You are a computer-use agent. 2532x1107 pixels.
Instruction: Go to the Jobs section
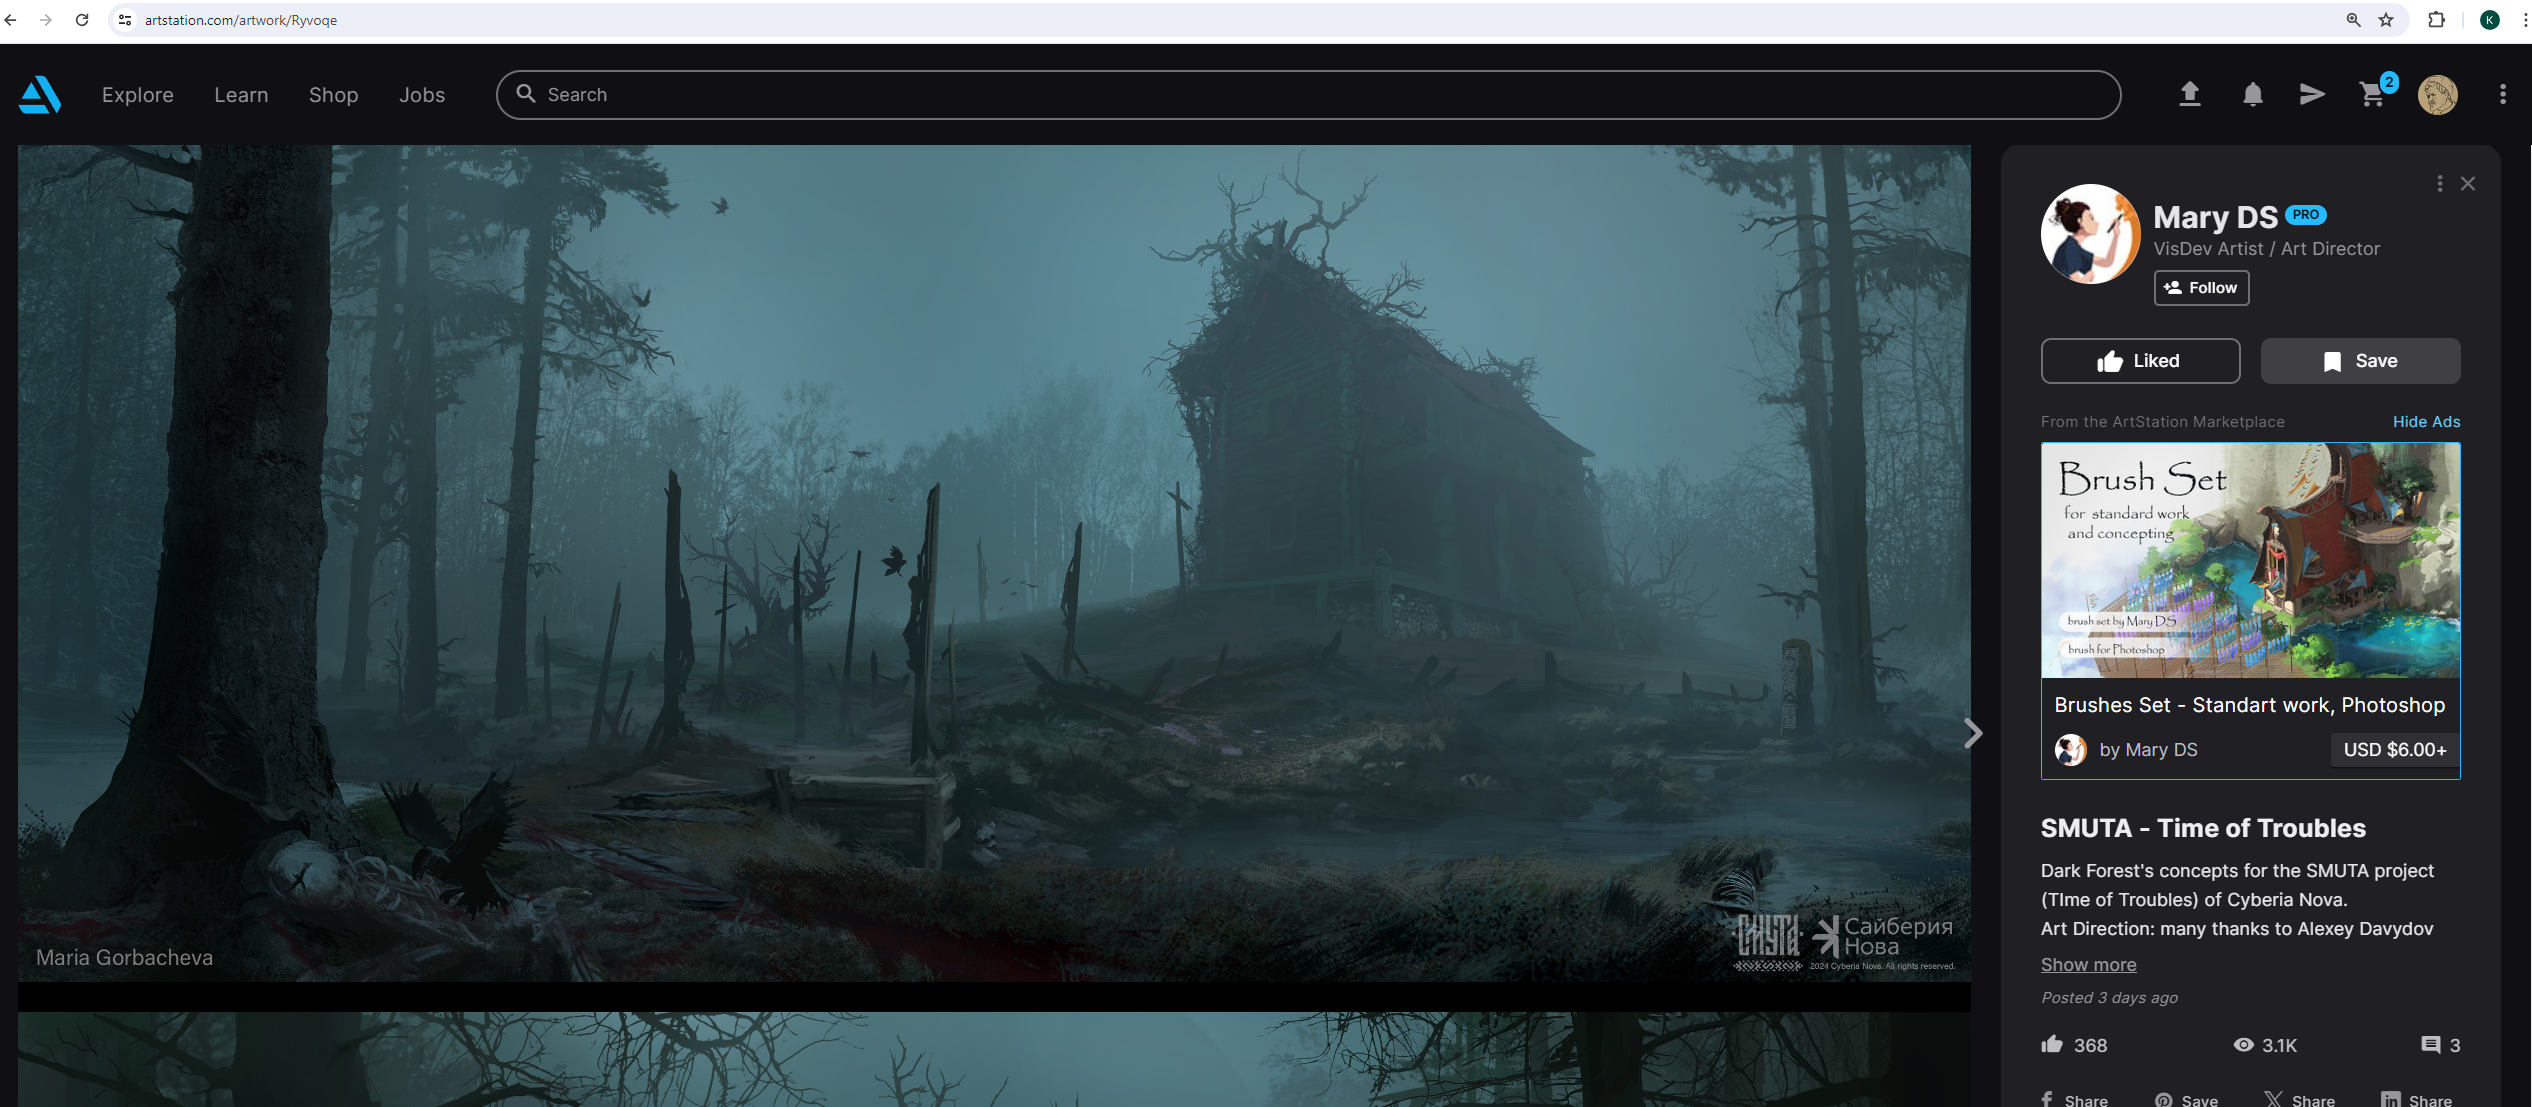(x=421, y=95)
